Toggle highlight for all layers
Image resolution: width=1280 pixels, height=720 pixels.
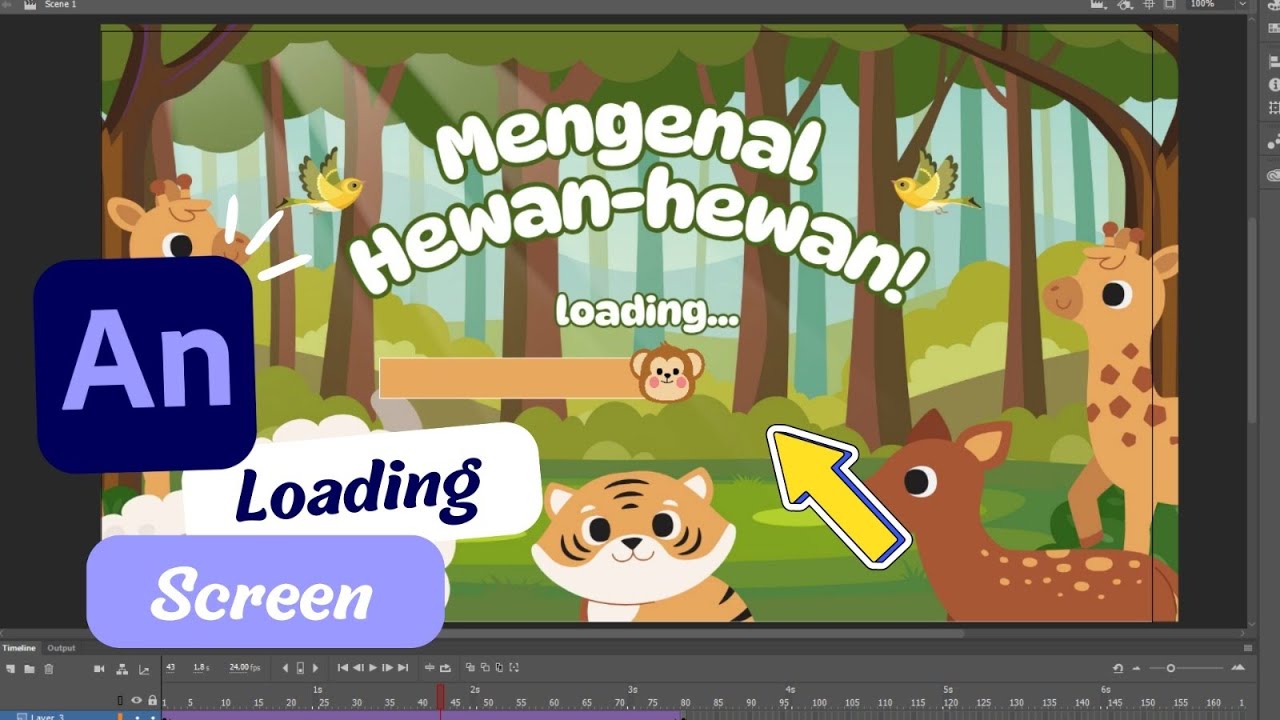point(120,701)
